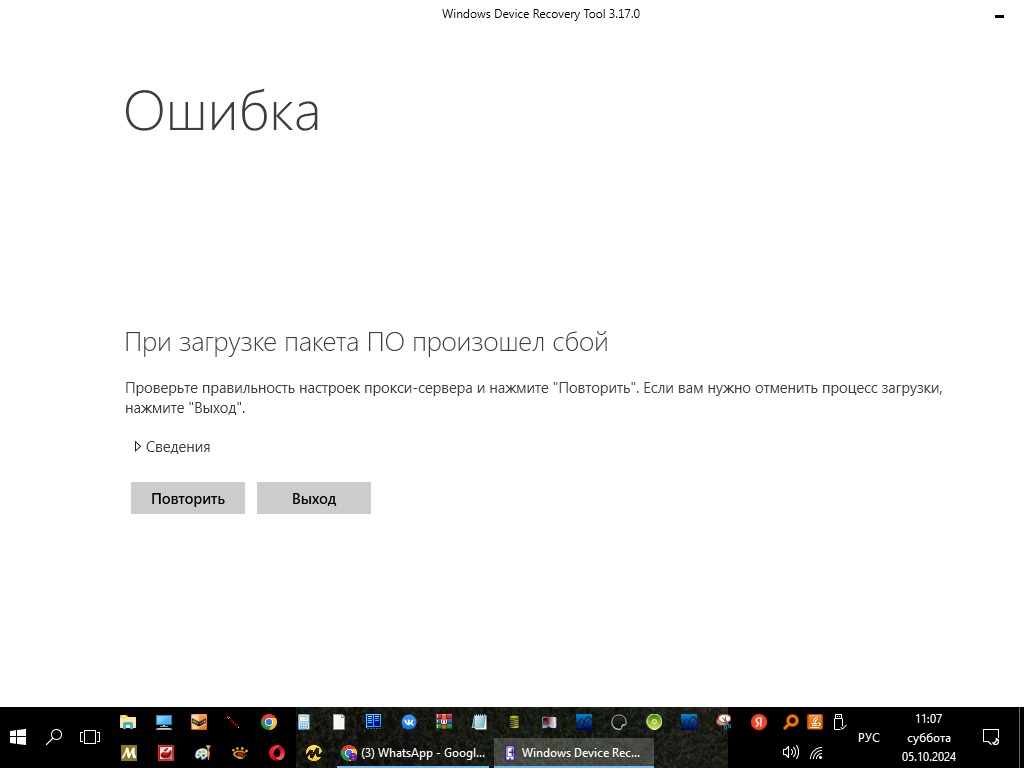
Task: Open the Action Center notifications icon
Action: 991,737
